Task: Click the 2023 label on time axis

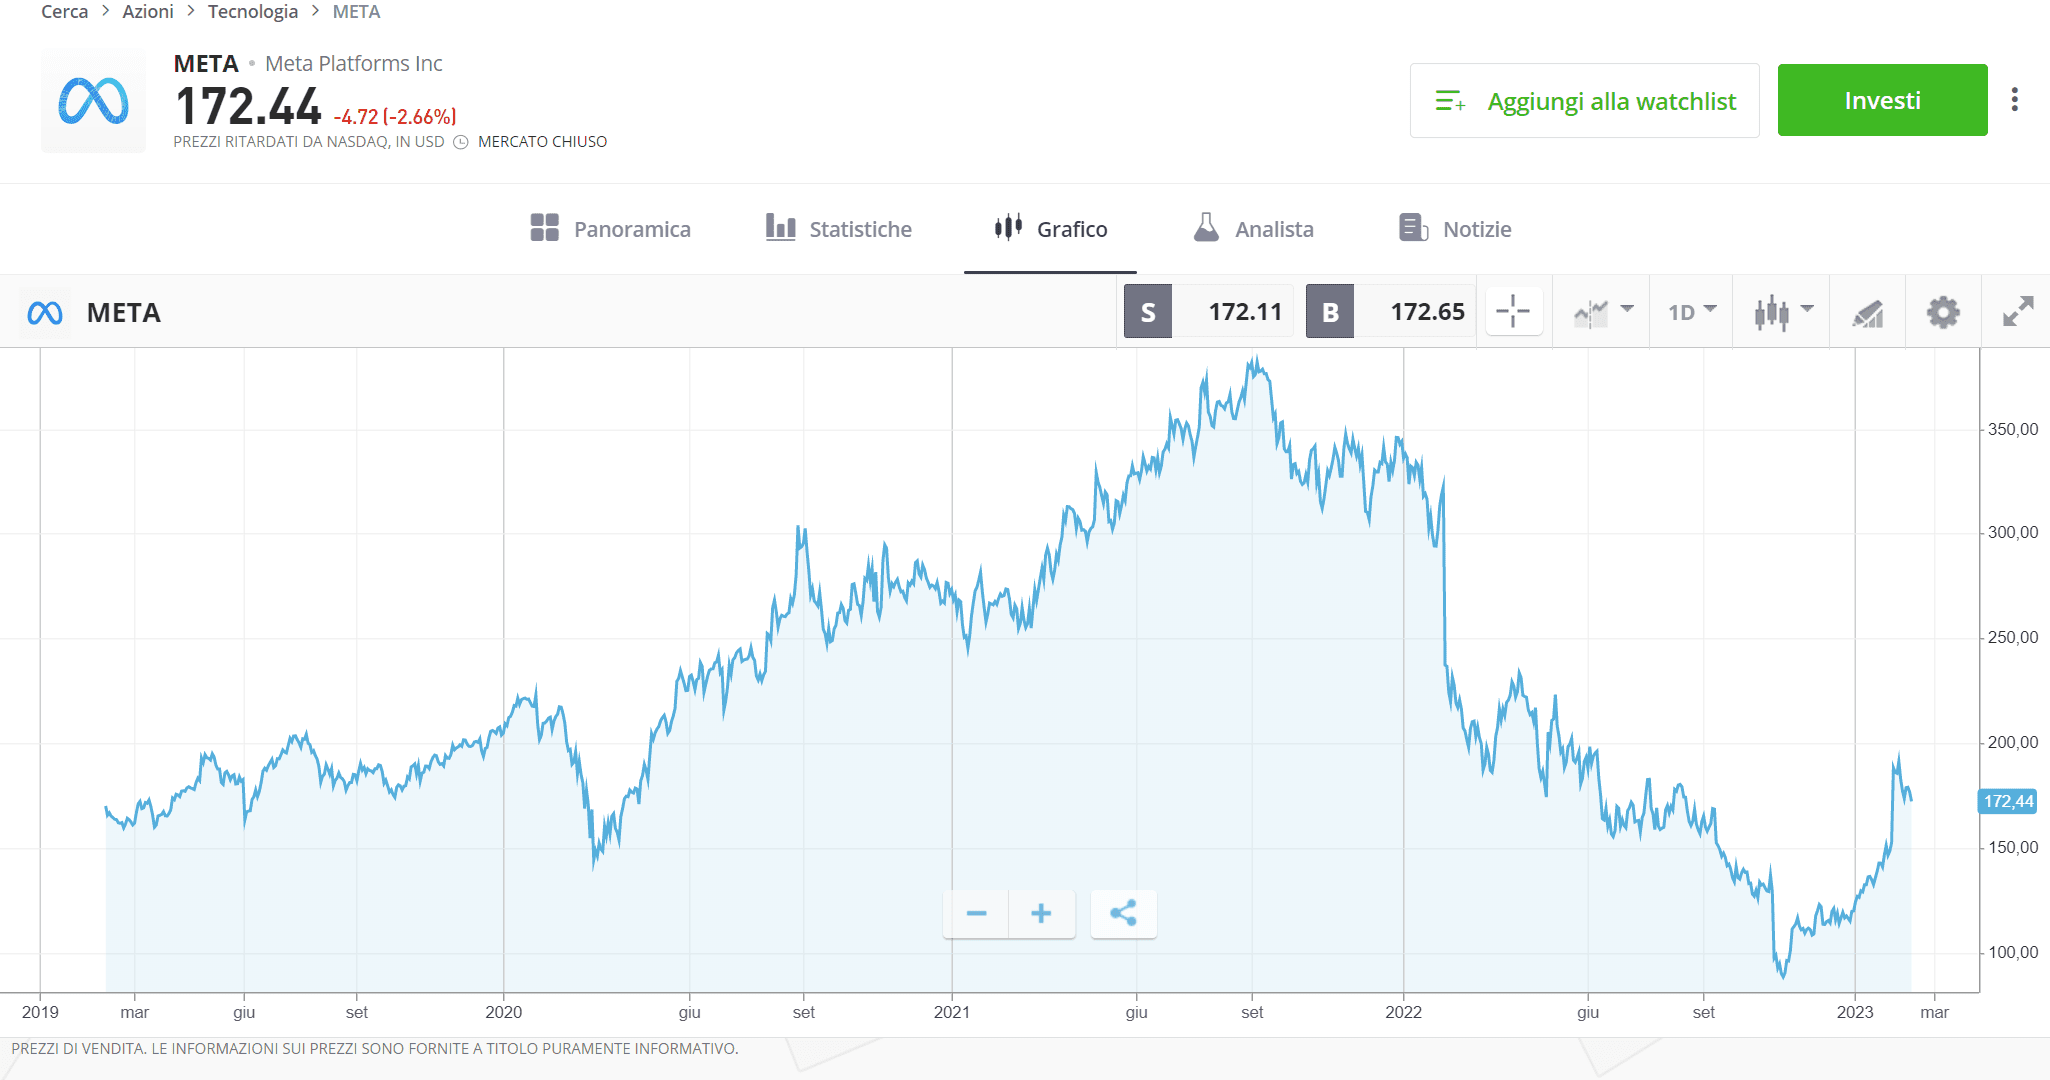Action: coord(1854,1012)
